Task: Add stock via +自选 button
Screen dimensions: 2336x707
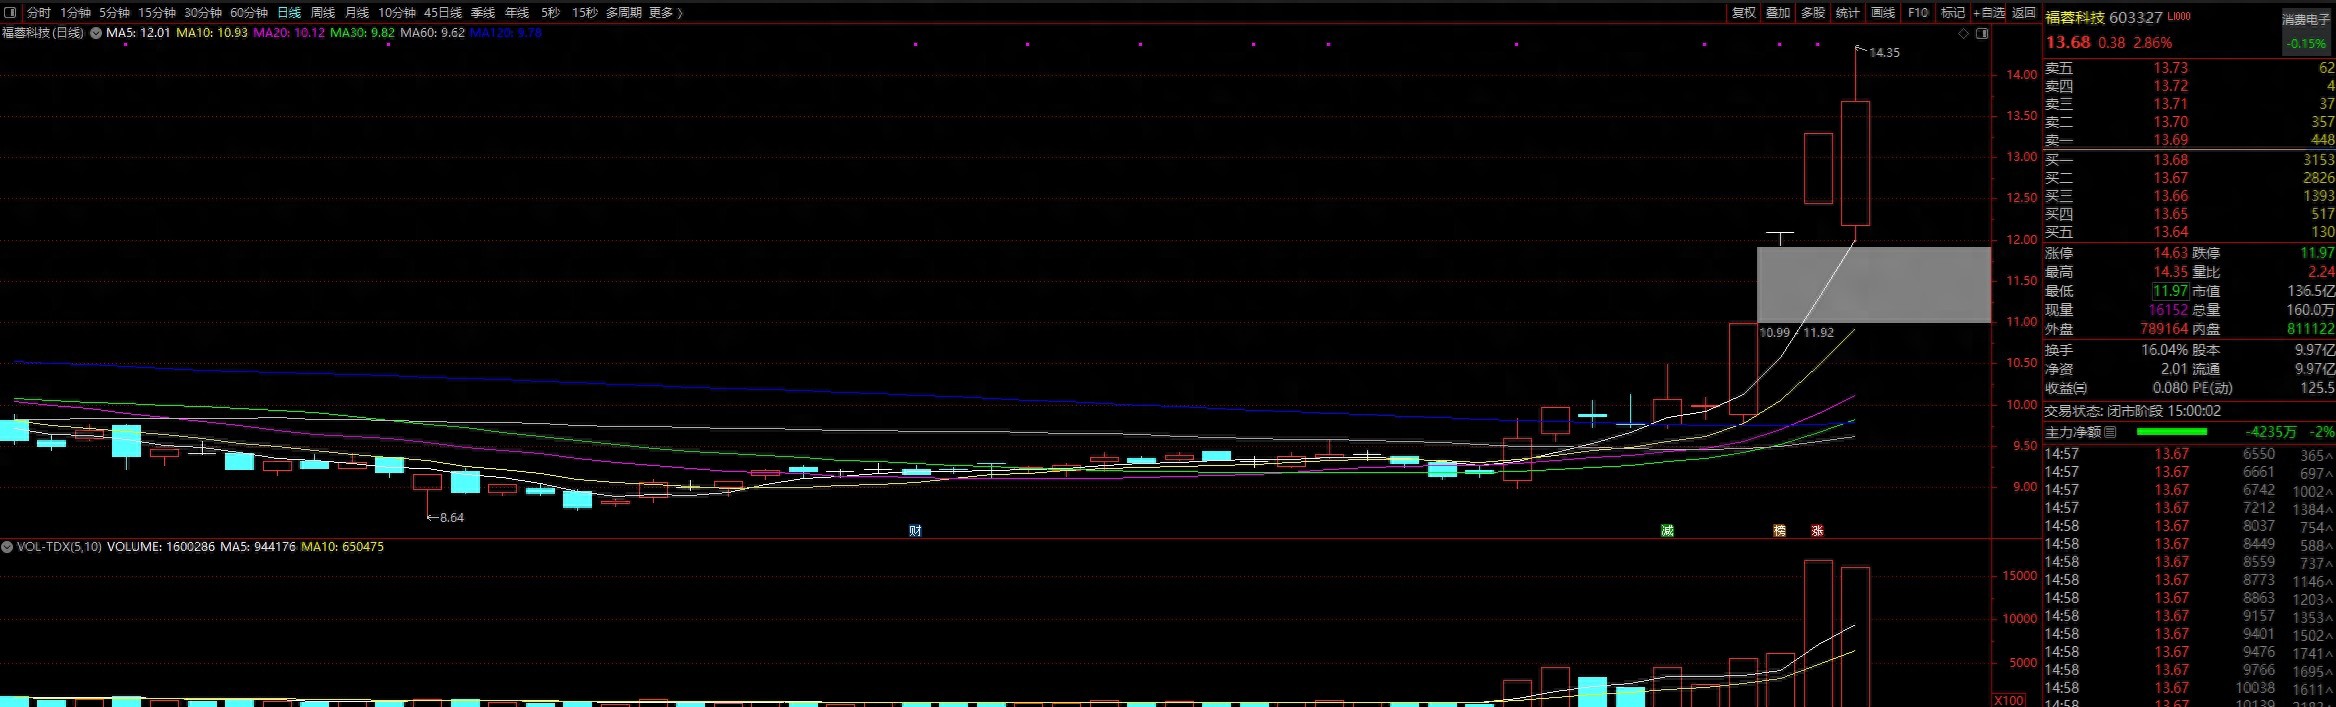Action: click(x=1989, y=13)
